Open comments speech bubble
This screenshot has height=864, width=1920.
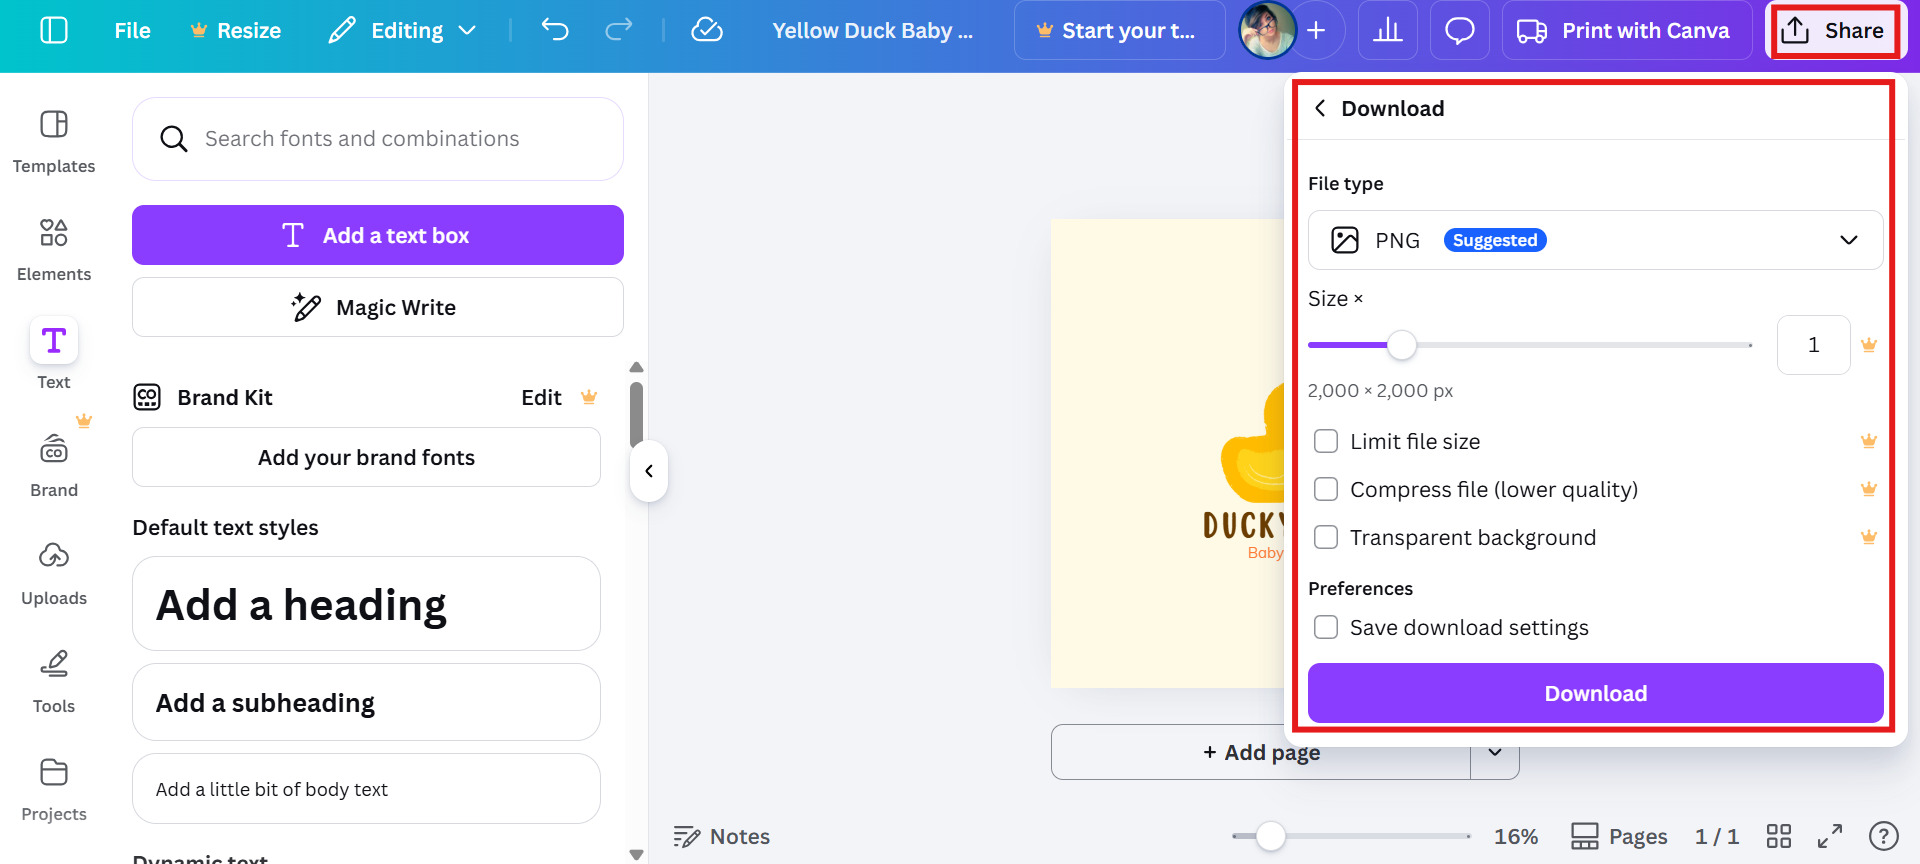(1460, 30)
